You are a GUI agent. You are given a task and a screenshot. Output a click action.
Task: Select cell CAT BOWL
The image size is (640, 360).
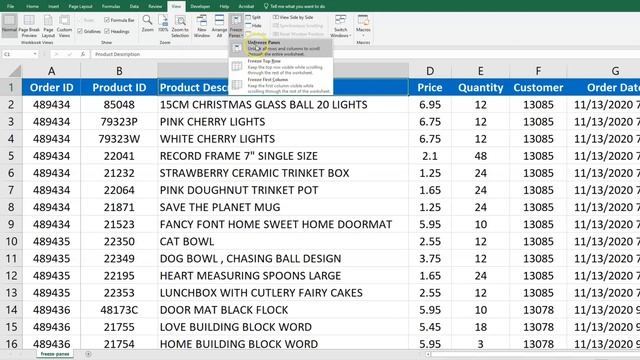tap(283, 241)
